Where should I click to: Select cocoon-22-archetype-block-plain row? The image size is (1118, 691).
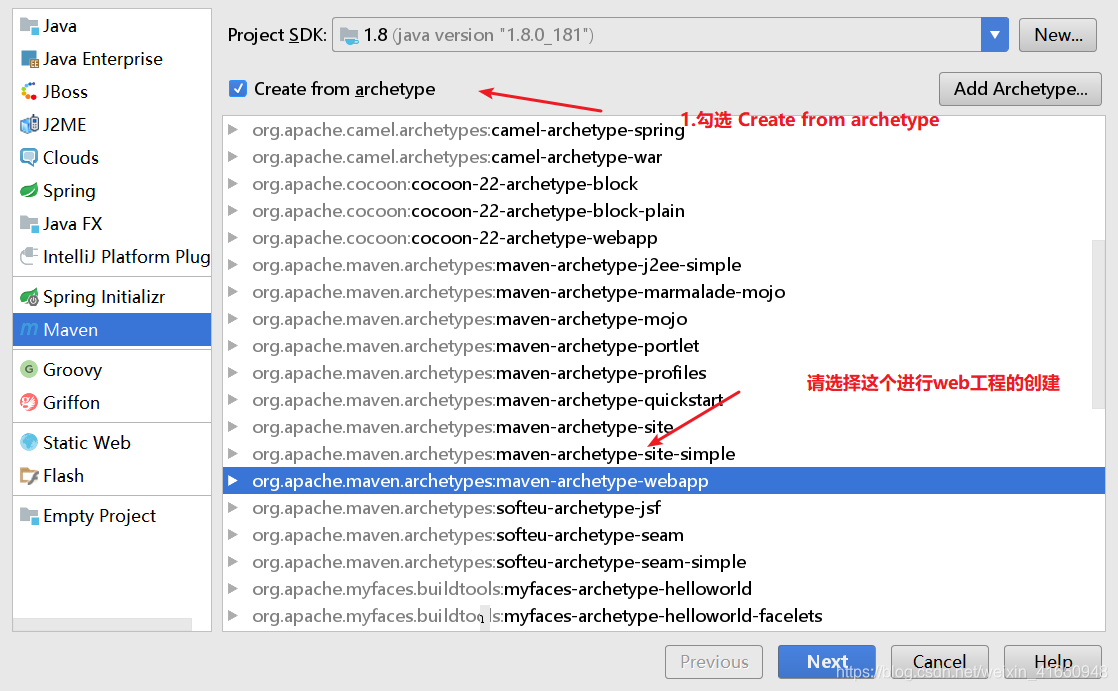click(x=664, y=211)
